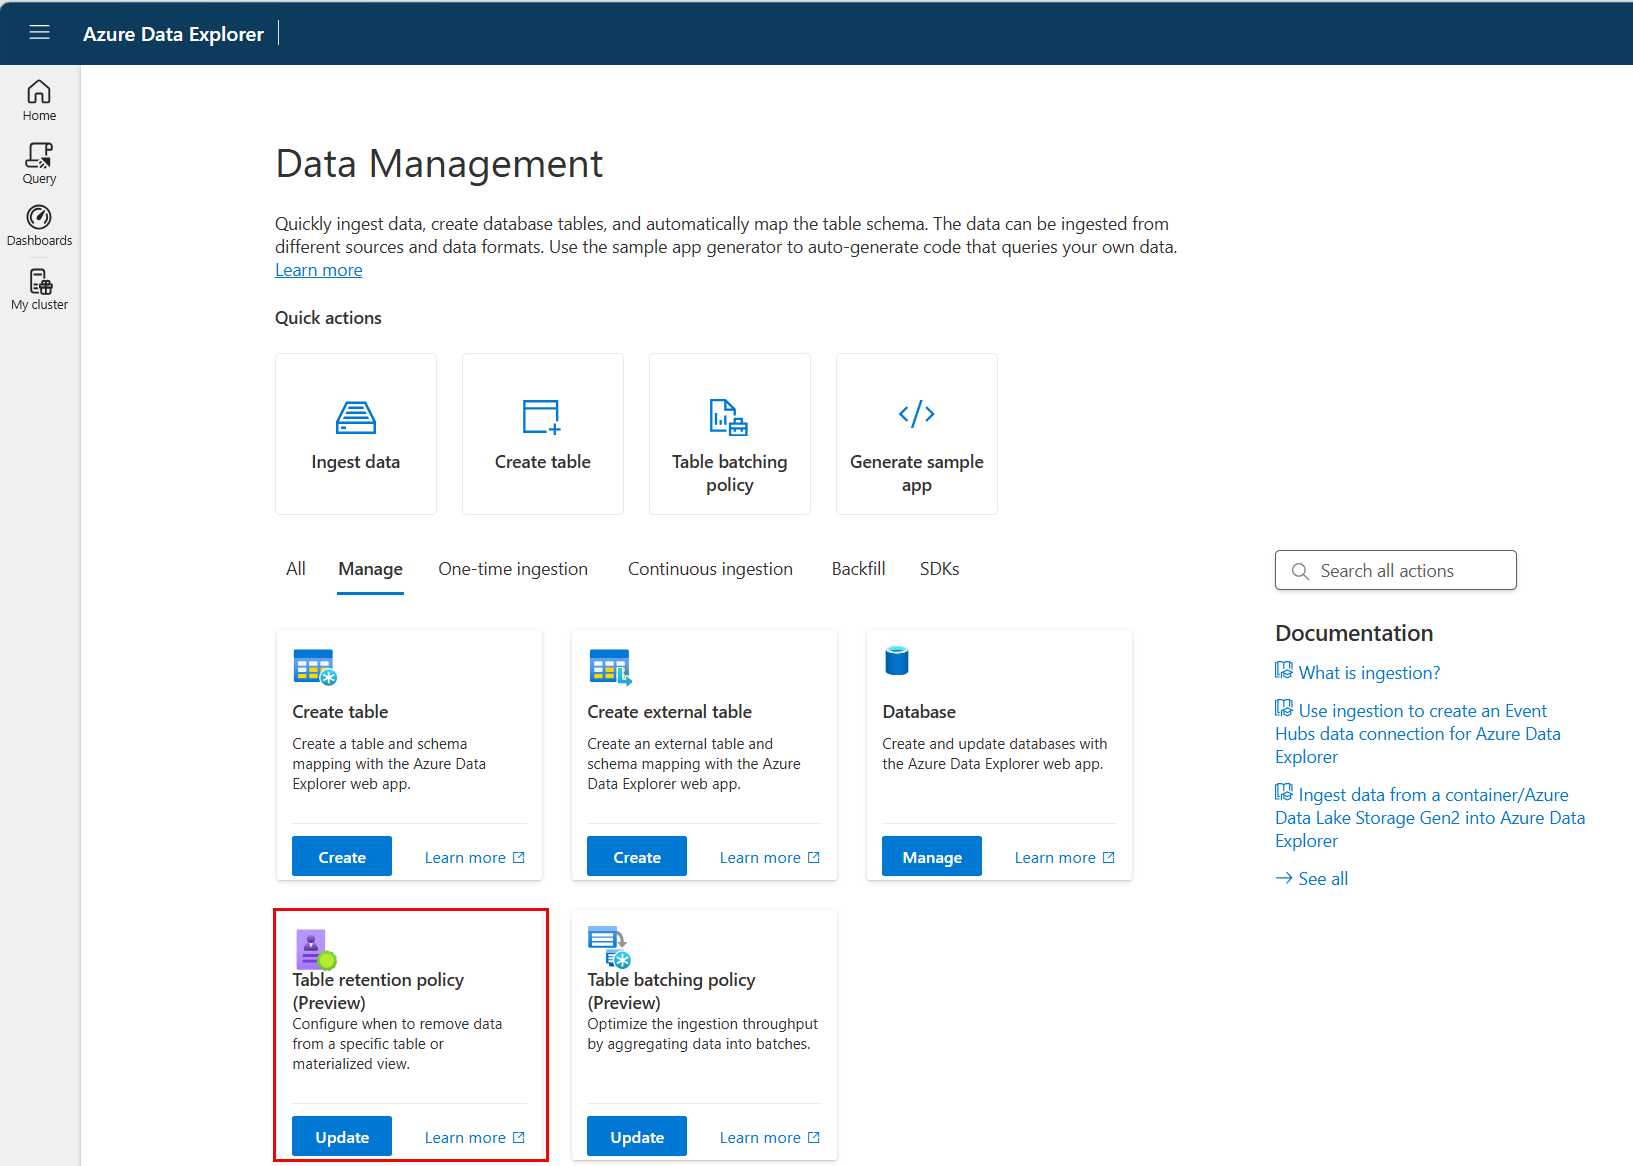Click the book icon beside What is ingestion
The image size is (1633, 1166).
(1284, 670)
